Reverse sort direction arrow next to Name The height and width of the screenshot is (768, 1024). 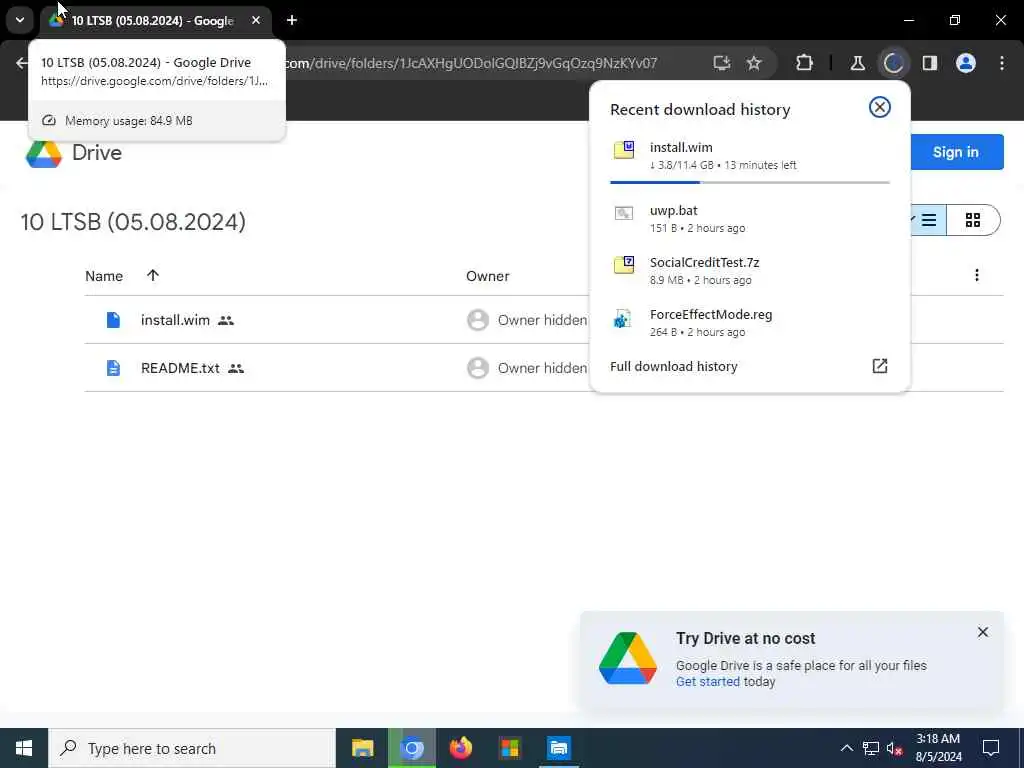[153, 275]
